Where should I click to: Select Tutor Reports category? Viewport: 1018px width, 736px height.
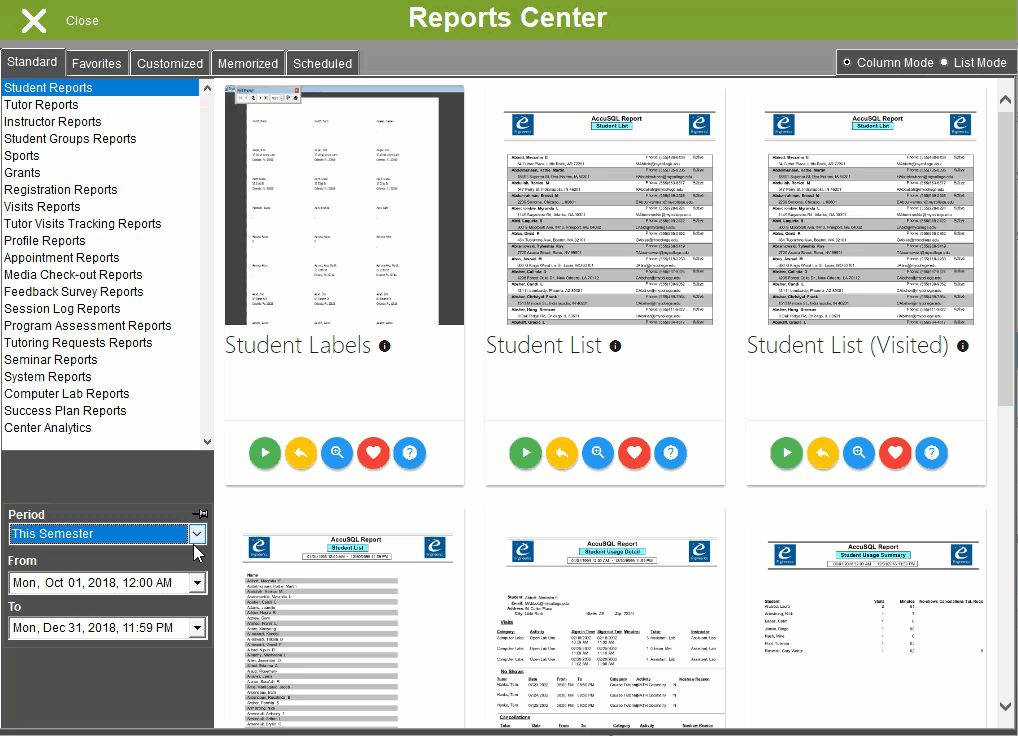click(x=101, y=104)
